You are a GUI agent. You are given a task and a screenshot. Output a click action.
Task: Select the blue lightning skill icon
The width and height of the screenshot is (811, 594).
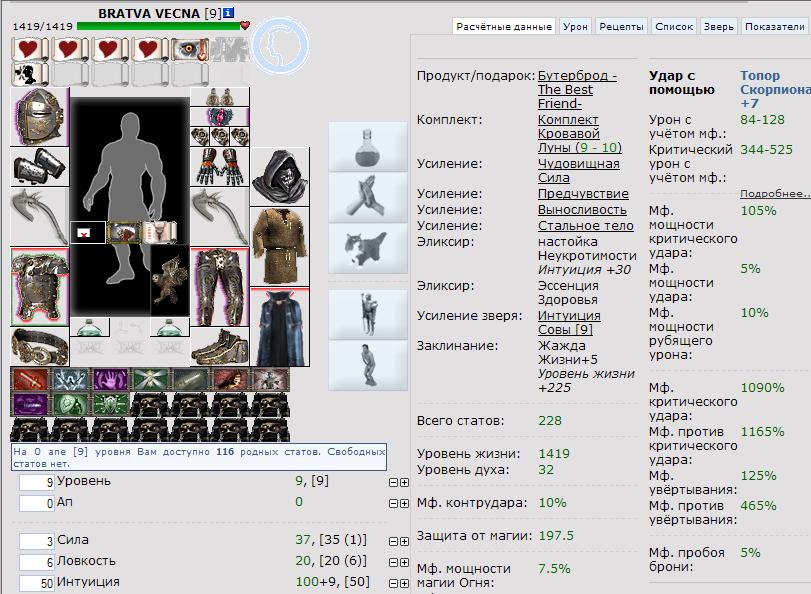coord(70,379)
